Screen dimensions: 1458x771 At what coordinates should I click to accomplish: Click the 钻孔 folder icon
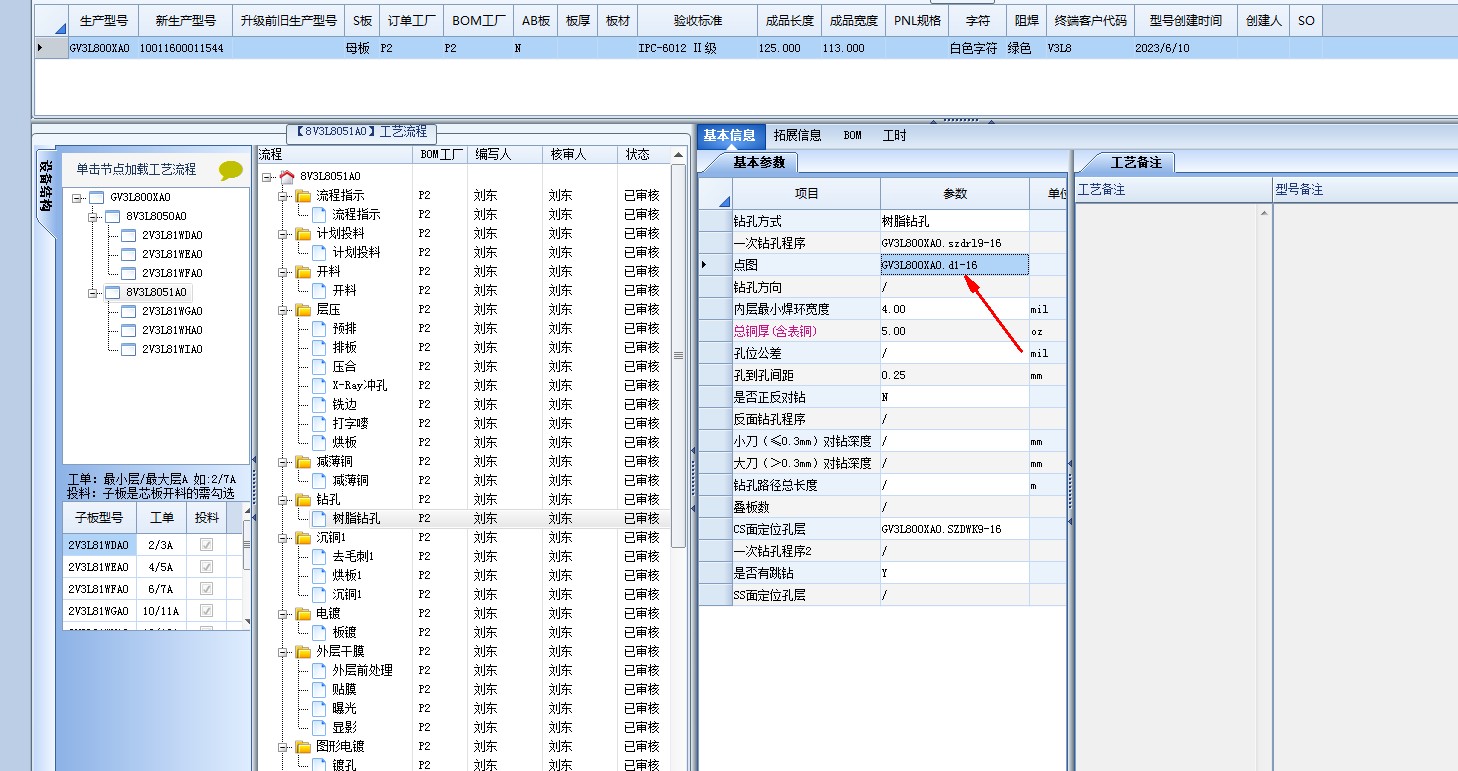pos(304,500)
